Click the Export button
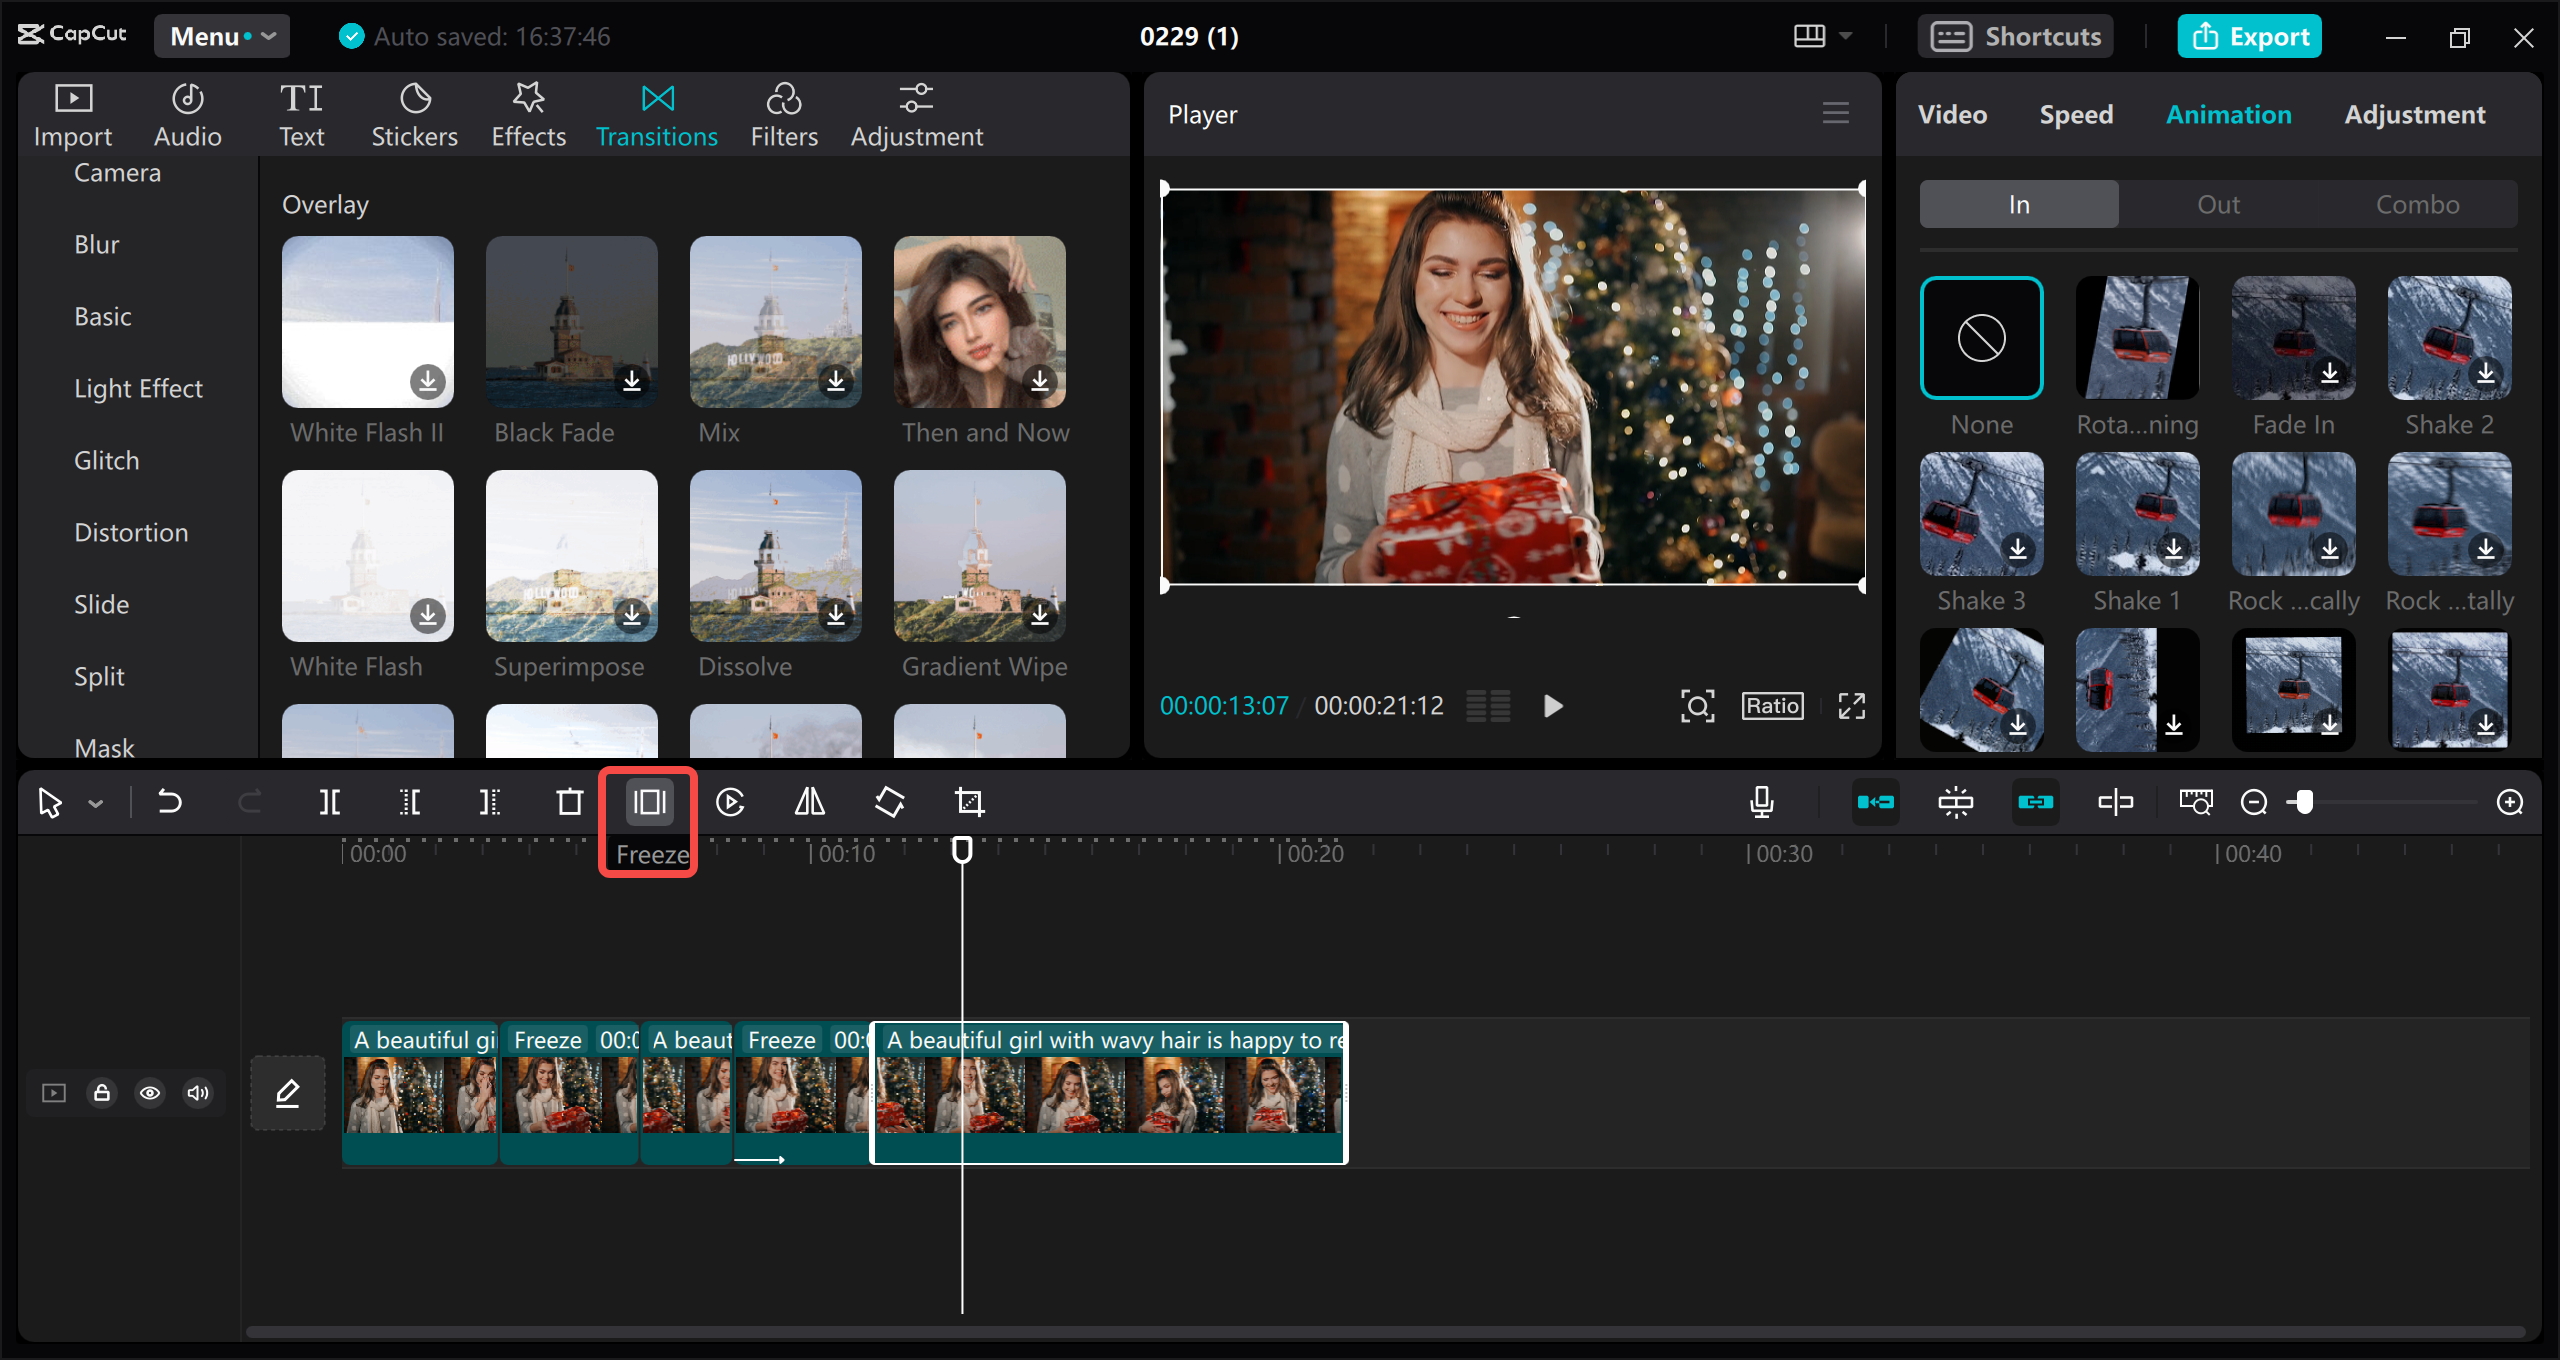Image resolution: width=2560 pixels, height=1360 pixels. coord(2250,36)
